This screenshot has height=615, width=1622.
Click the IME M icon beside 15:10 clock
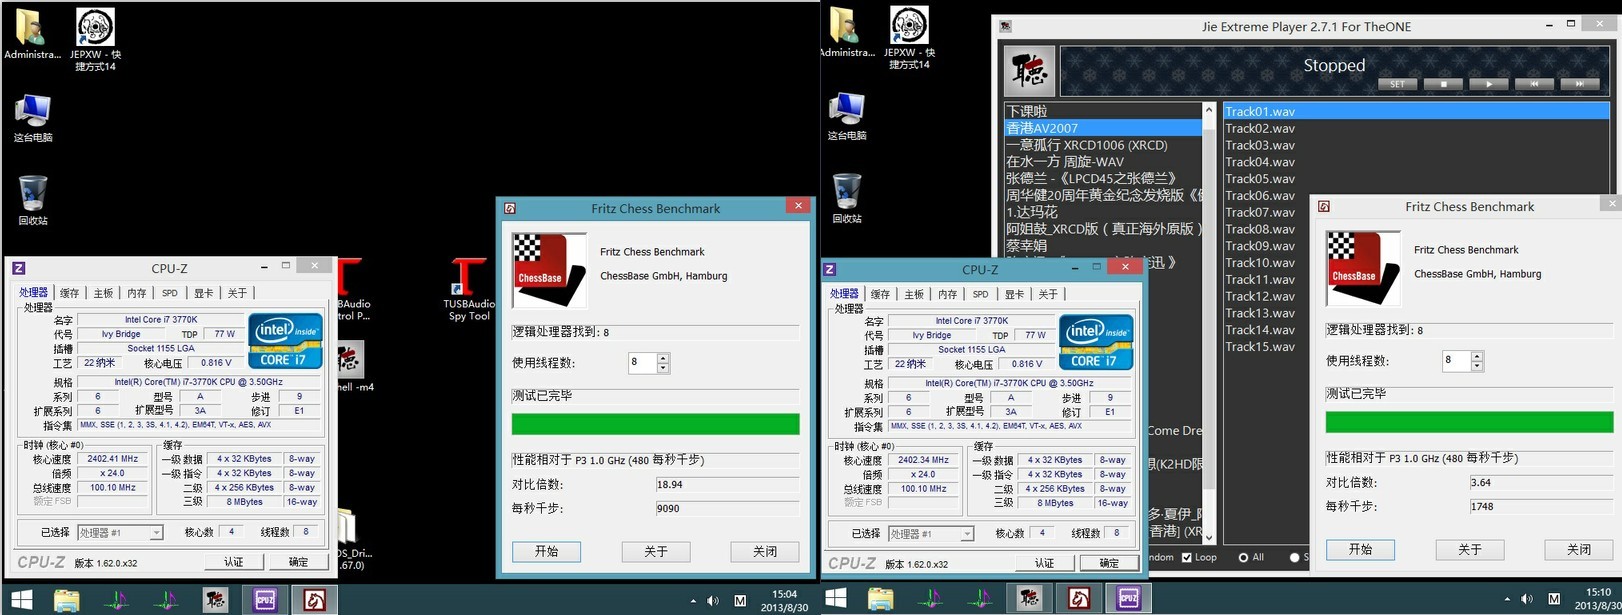click(1554, 599)
